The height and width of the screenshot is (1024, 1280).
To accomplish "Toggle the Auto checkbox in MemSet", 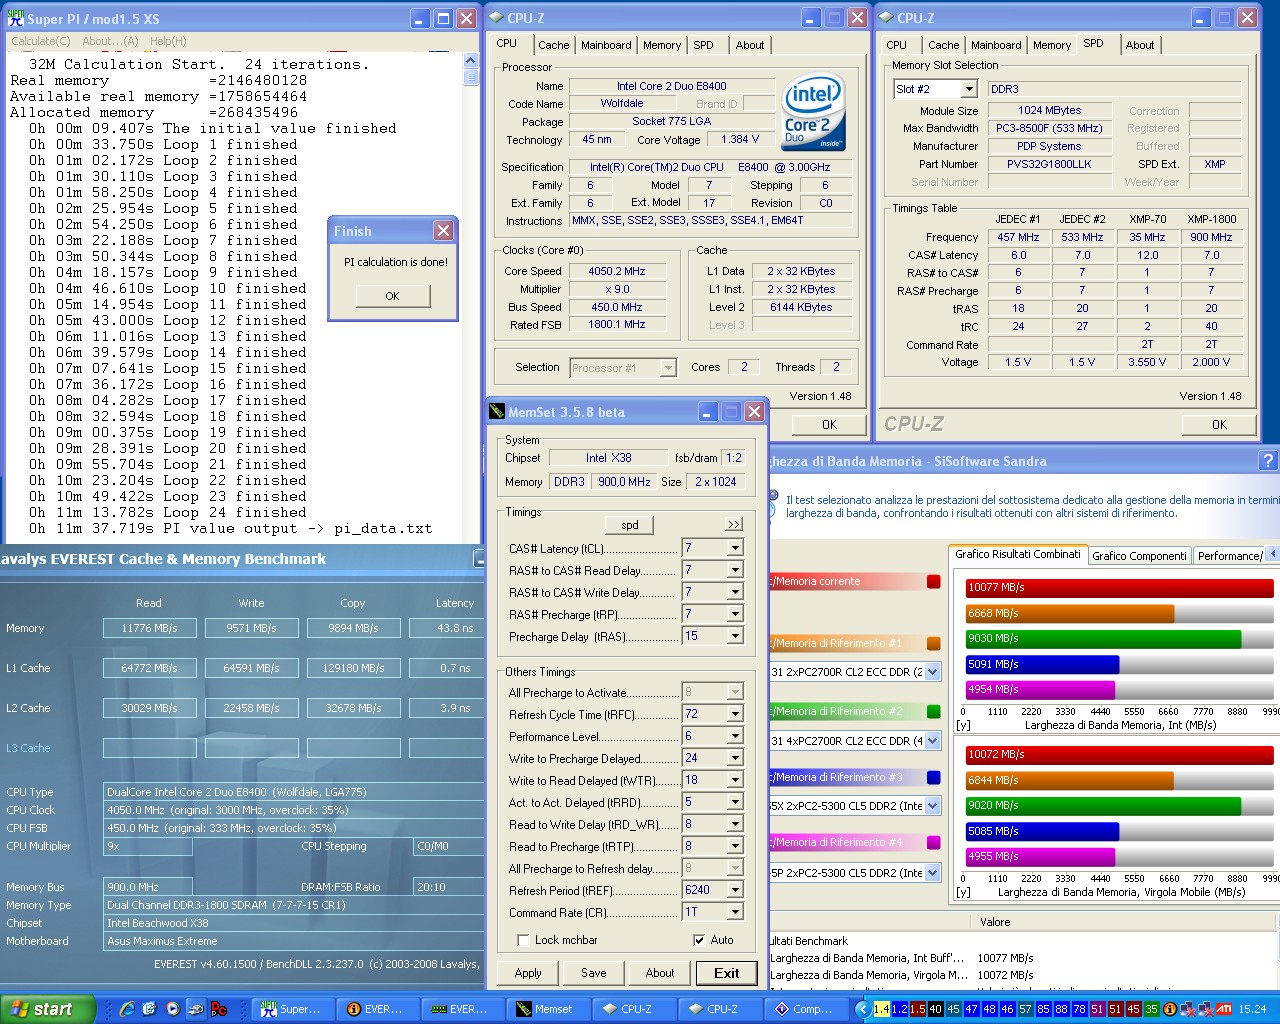I will 698,940.
